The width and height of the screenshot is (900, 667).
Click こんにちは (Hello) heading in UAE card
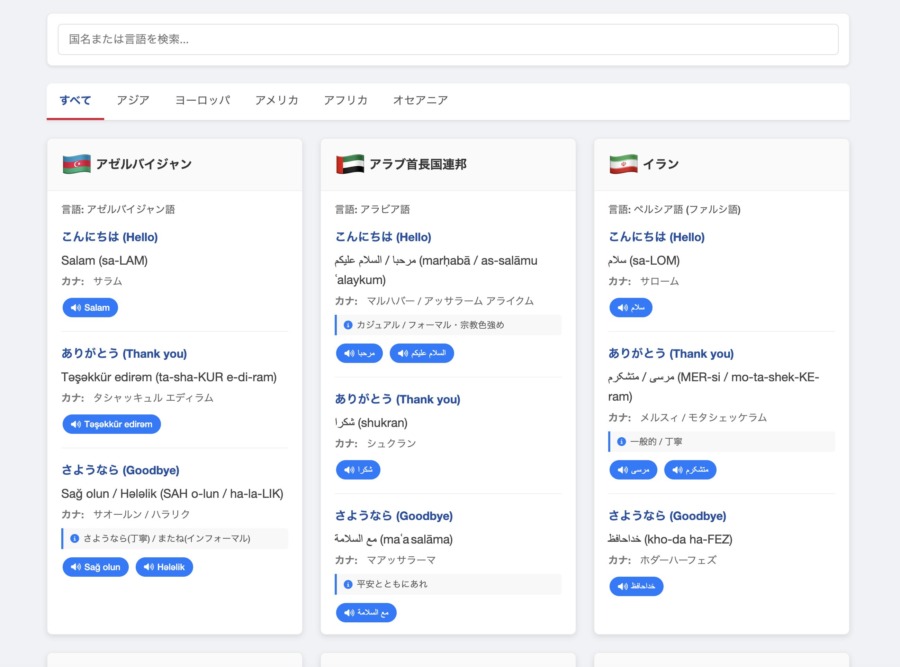coord(383,236)
